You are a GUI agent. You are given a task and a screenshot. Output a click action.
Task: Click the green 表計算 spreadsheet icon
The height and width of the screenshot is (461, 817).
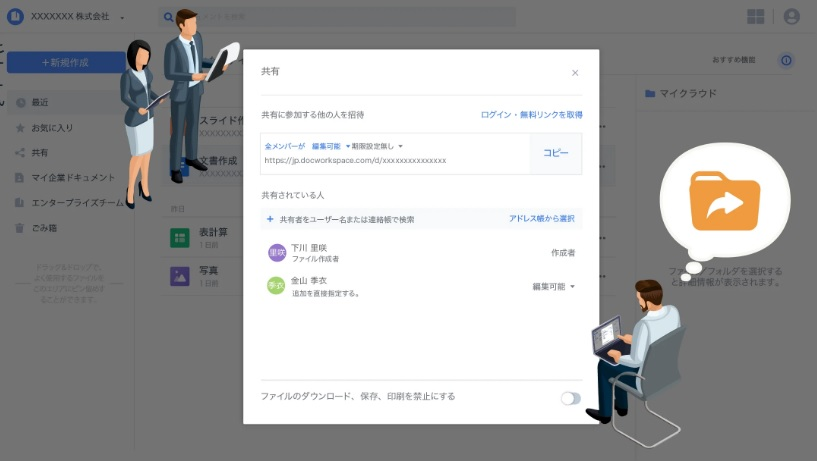180,238
